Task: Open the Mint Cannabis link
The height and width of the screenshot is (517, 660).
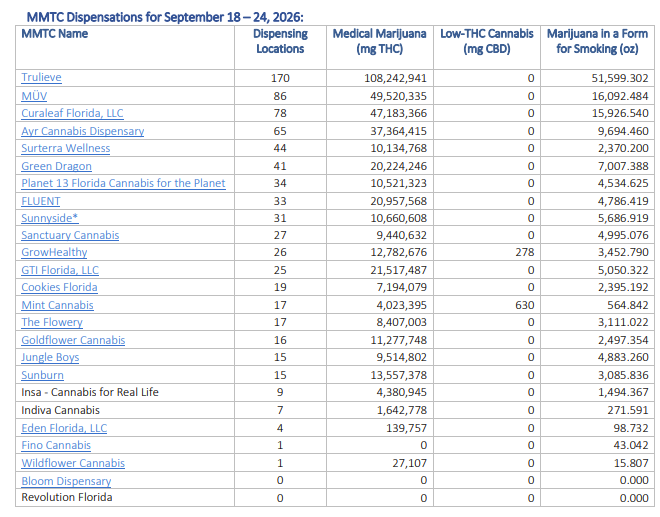Action: [x=57, y=305]
